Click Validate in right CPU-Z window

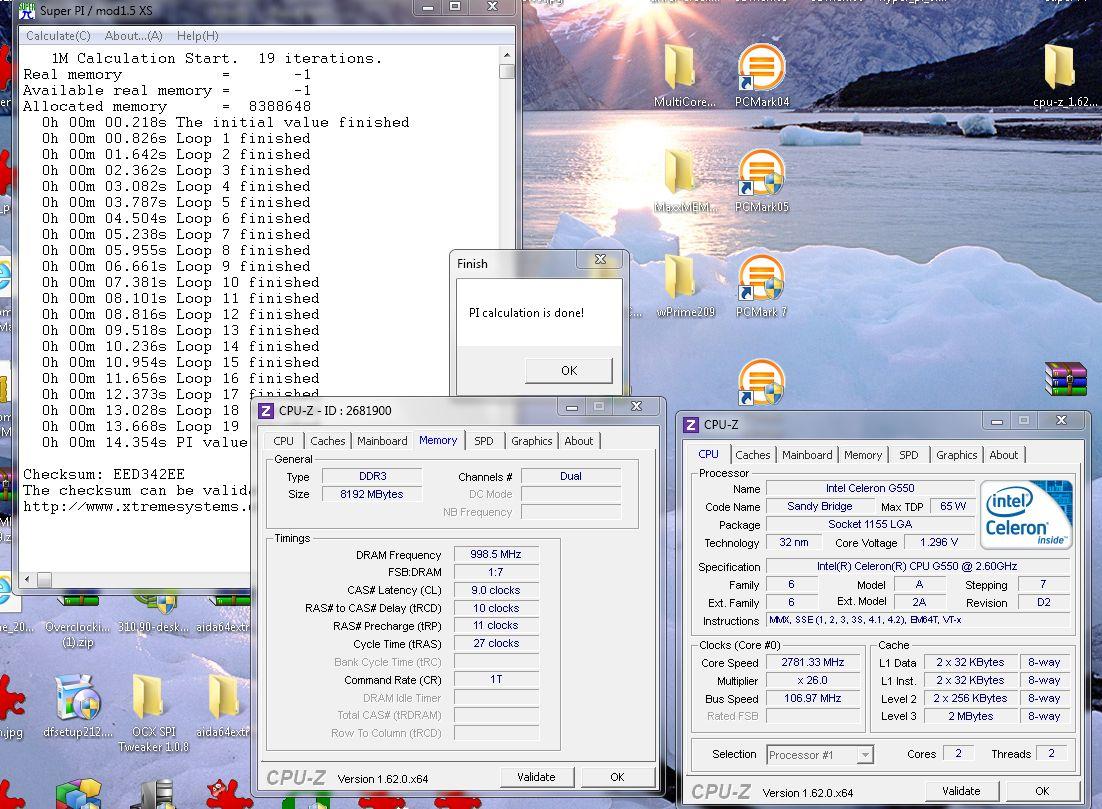point(961,791)
